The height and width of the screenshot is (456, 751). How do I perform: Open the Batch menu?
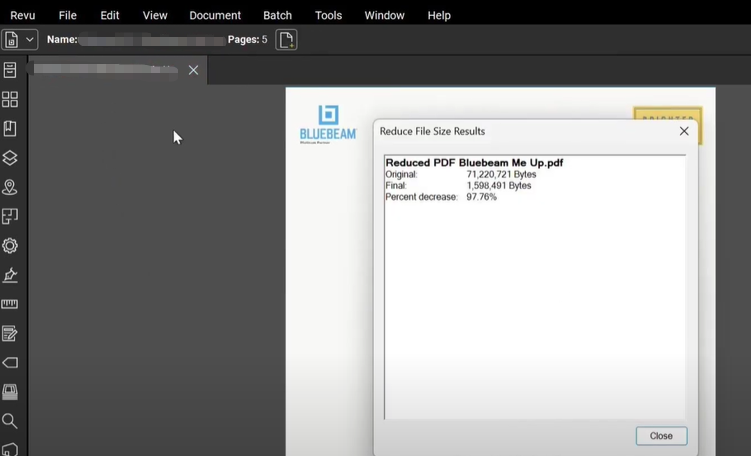pyautogui.click(x=277, y=15)
